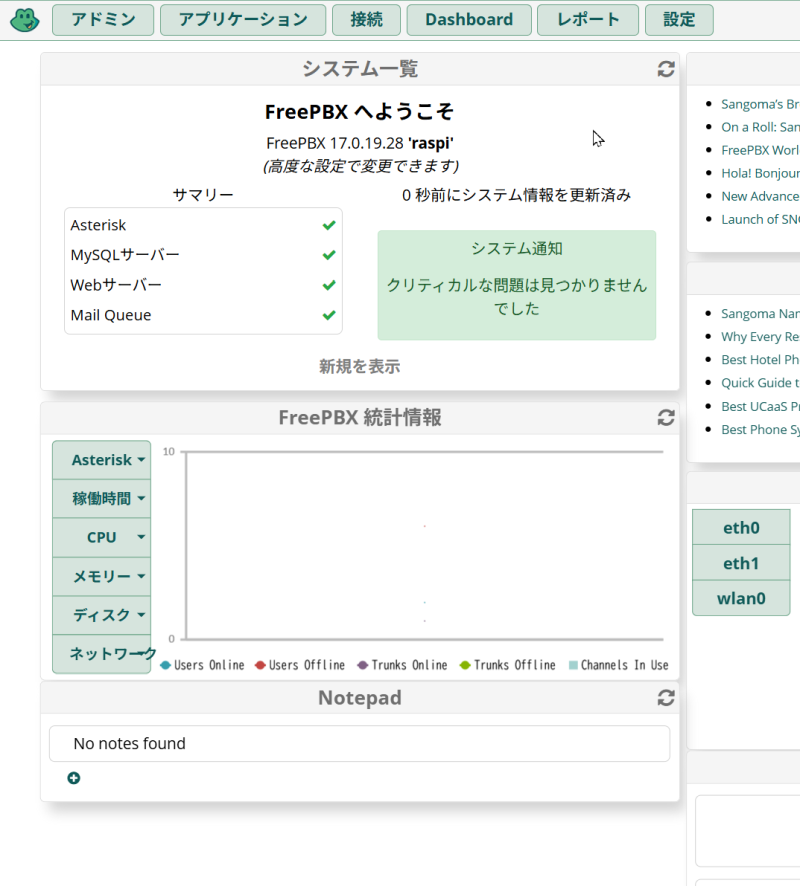
Task: Toggle Trunks Offline legend series
Action: (508, 665)
